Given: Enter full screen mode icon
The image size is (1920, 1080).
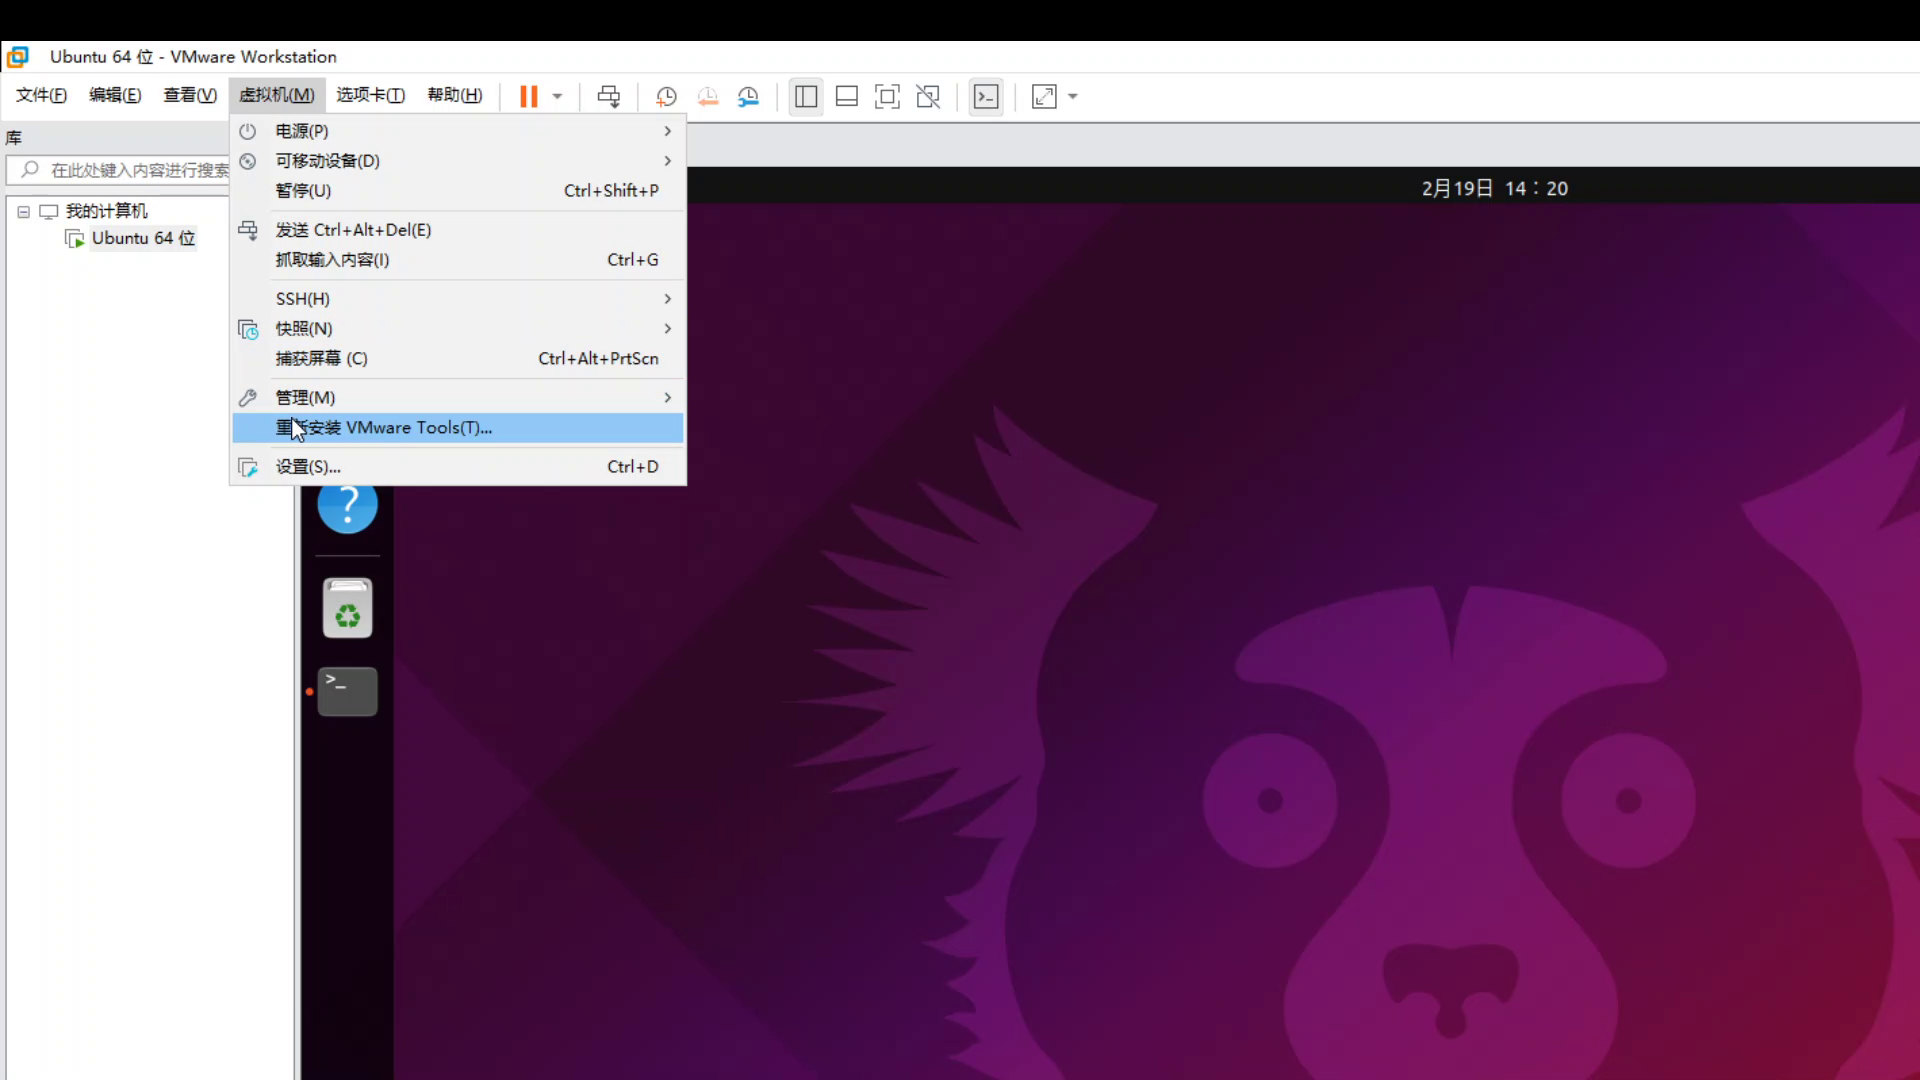Looking at the screenshot, I should [886, 96].
